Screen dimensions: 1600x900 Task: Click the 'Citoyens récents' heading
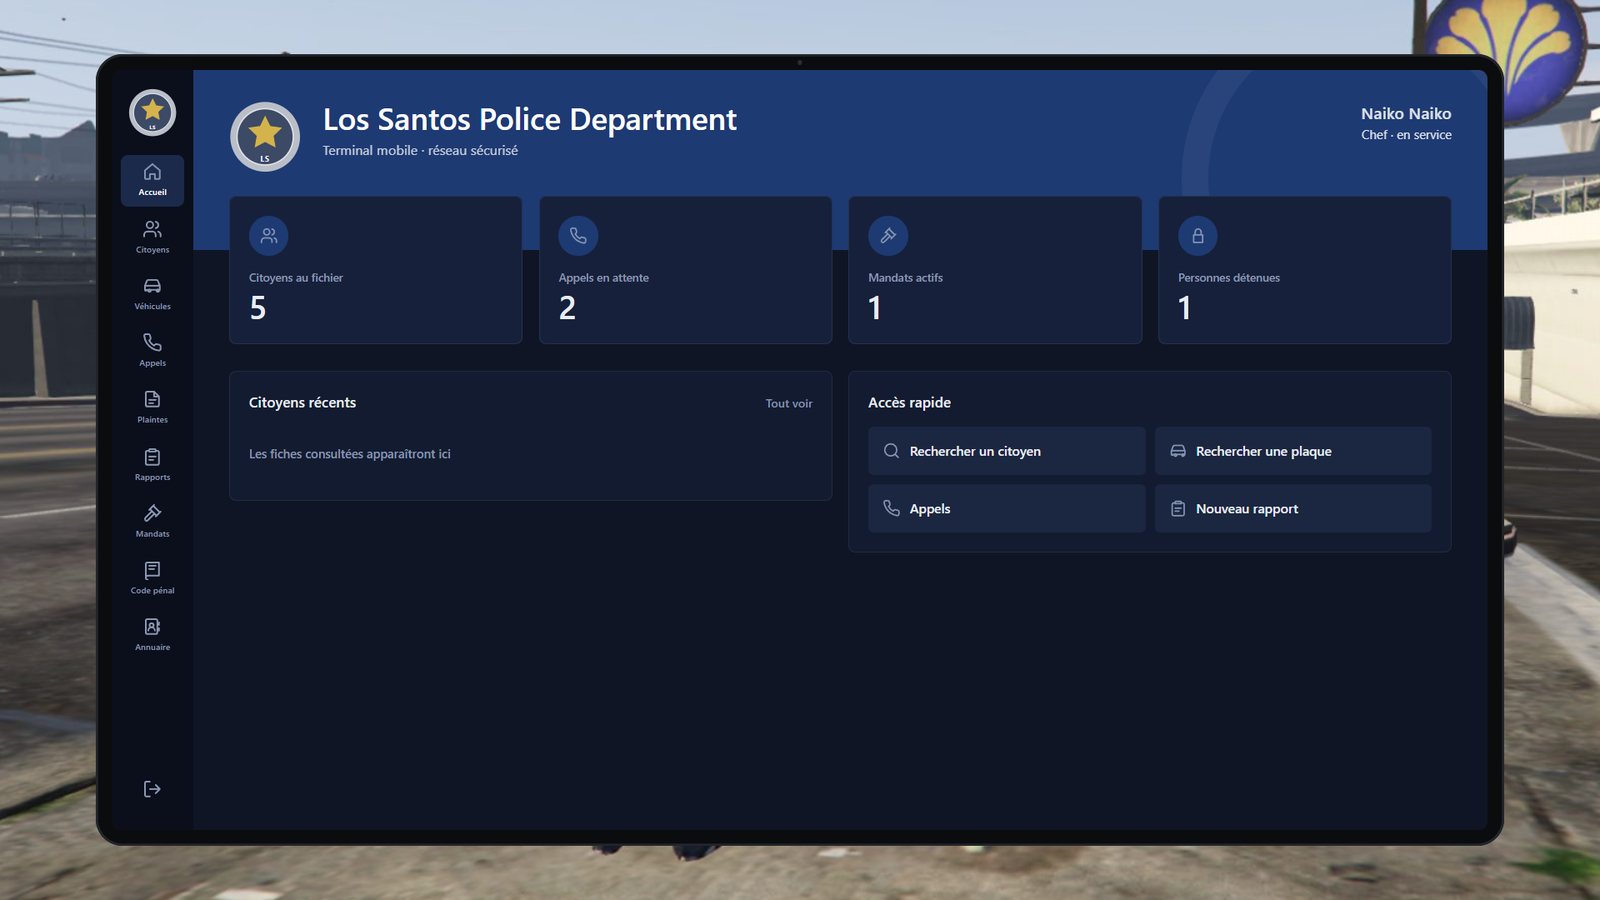point(302,403)
